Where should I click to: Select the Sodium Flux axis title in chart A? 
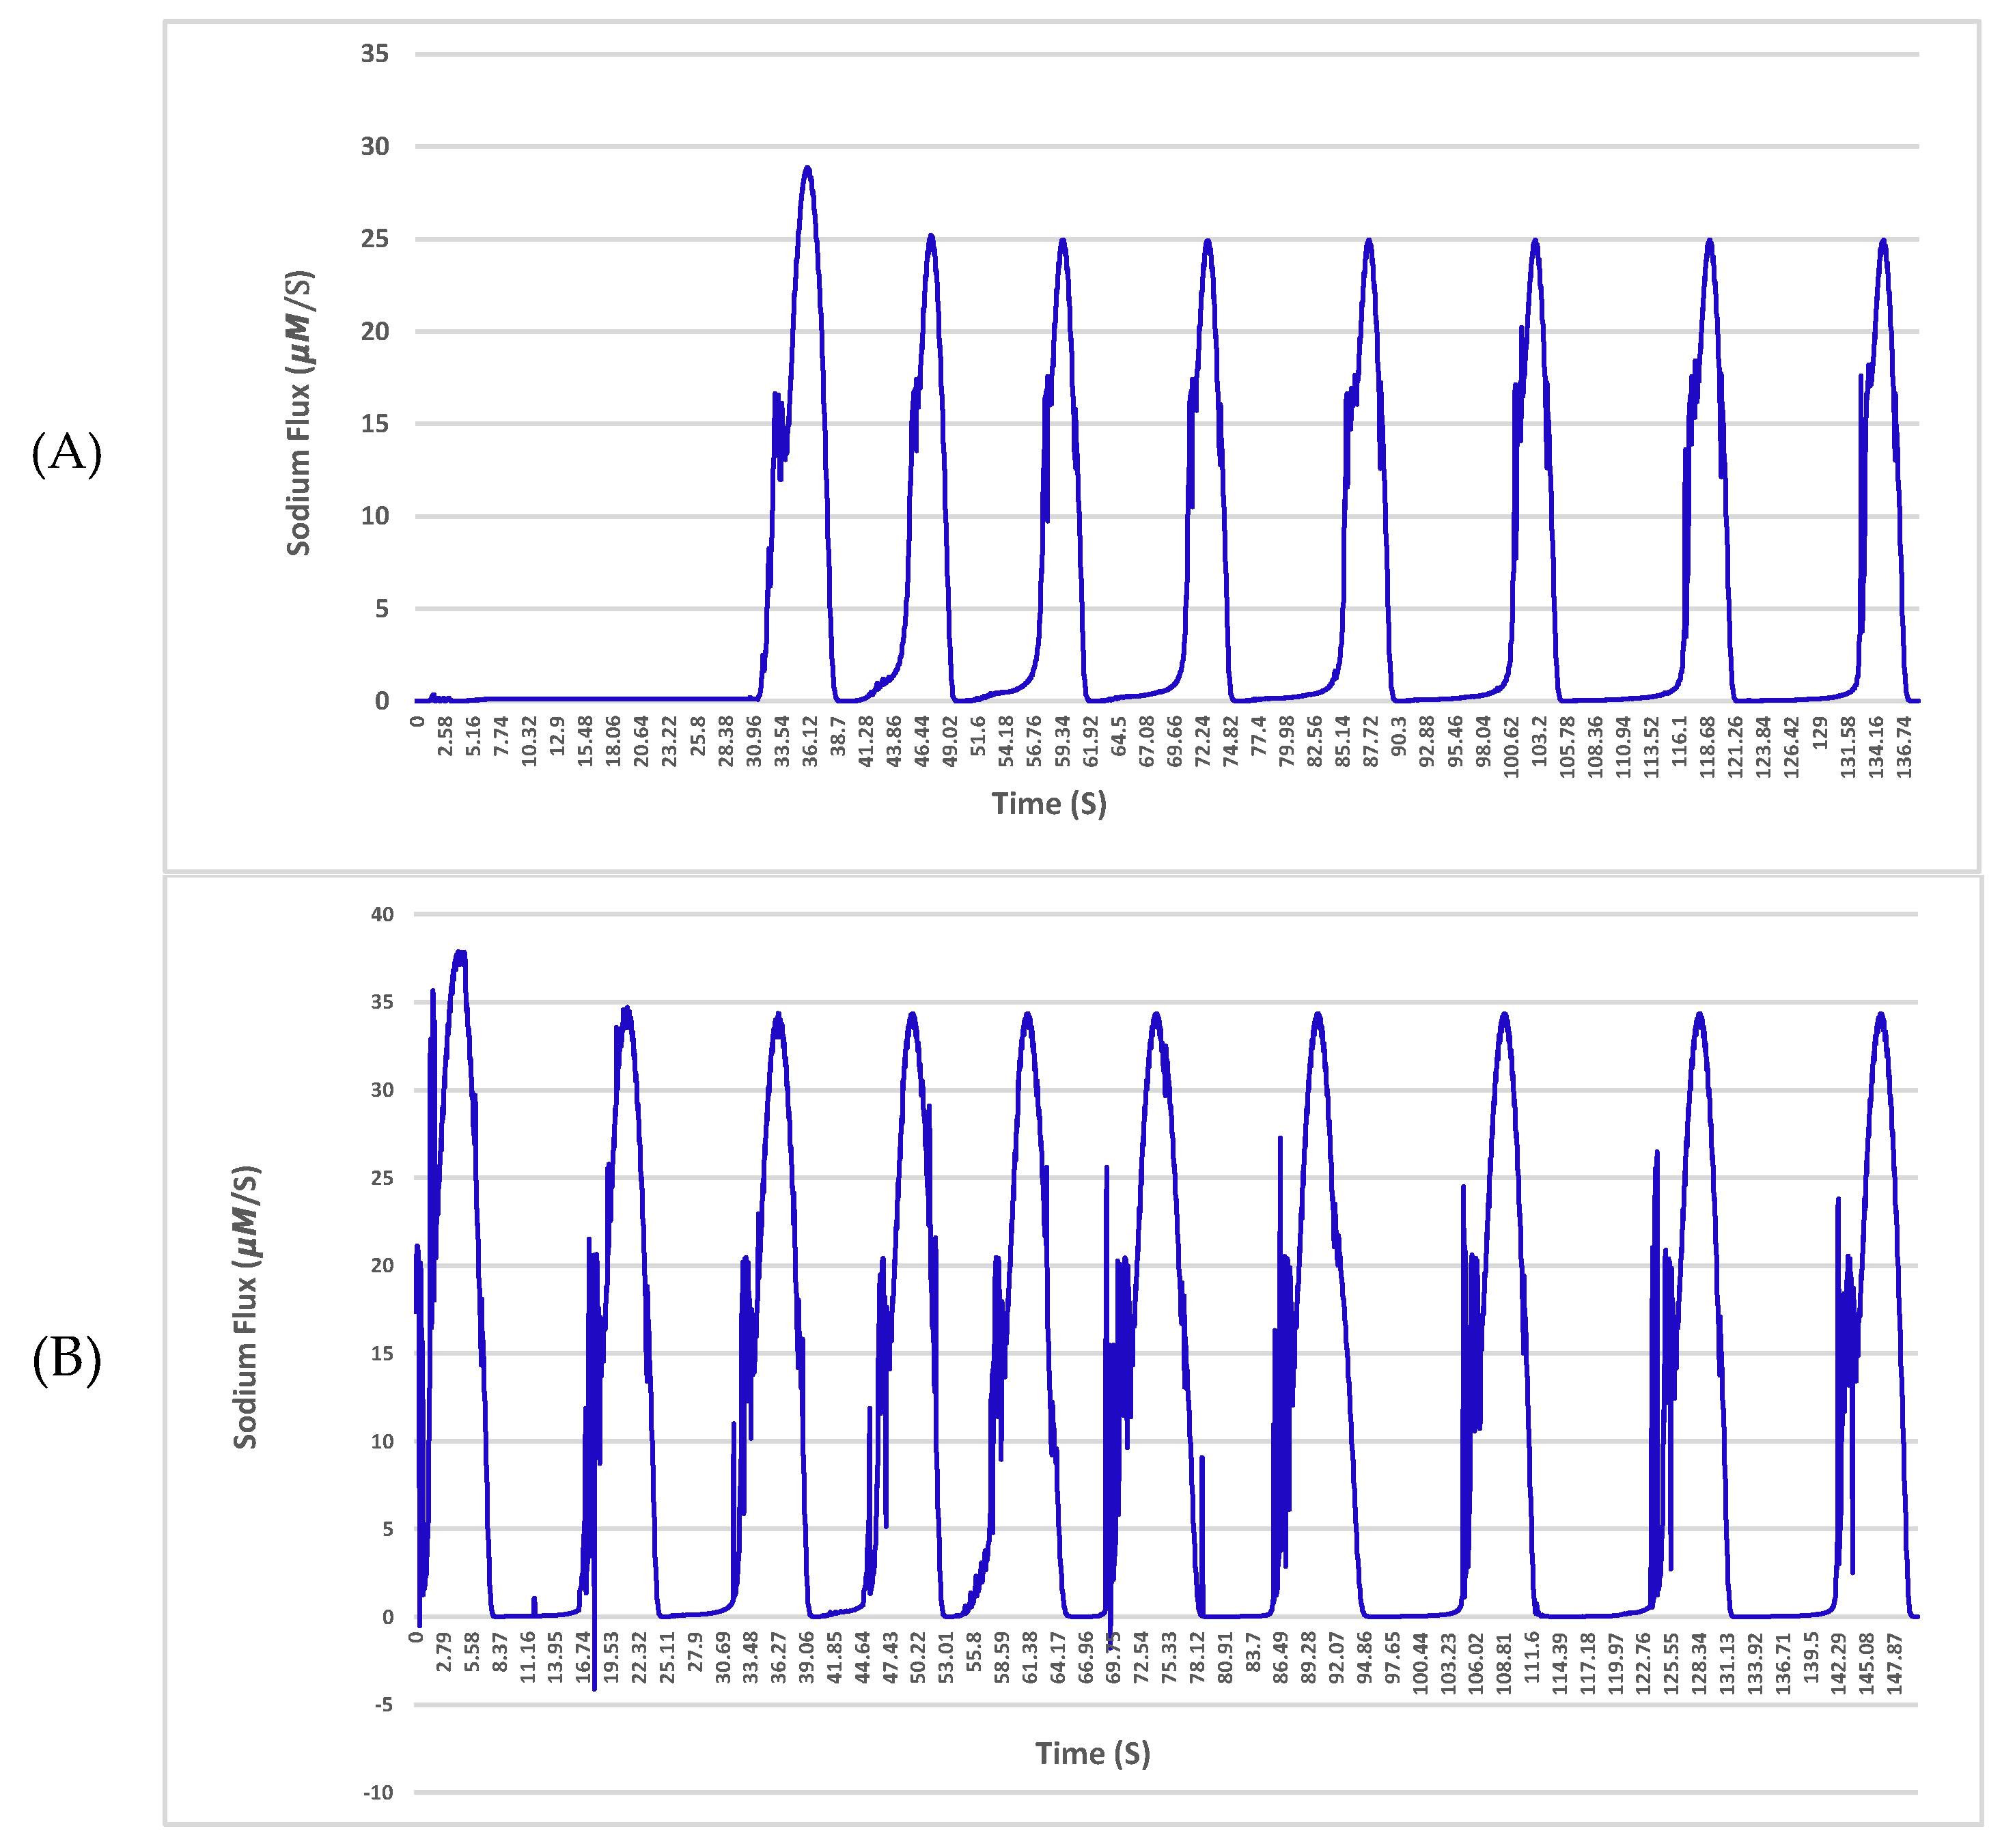coord(299,413)
